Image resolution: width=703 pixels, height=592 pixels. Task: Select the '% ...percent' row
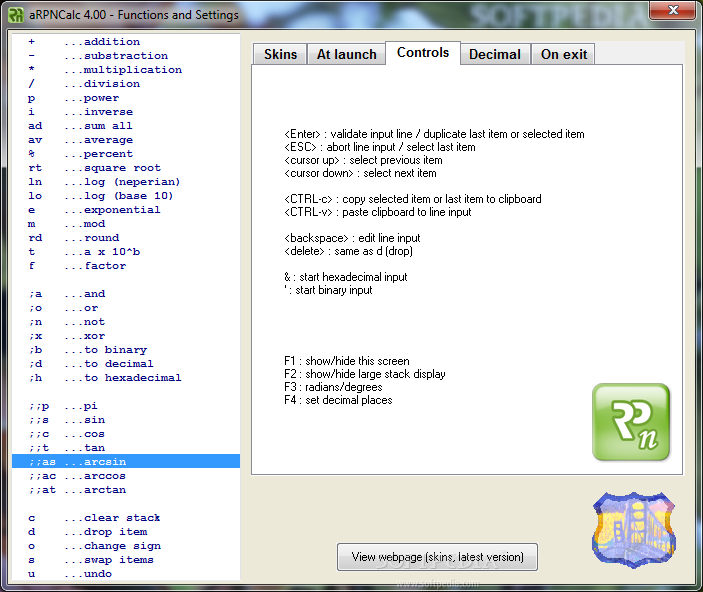126,153
